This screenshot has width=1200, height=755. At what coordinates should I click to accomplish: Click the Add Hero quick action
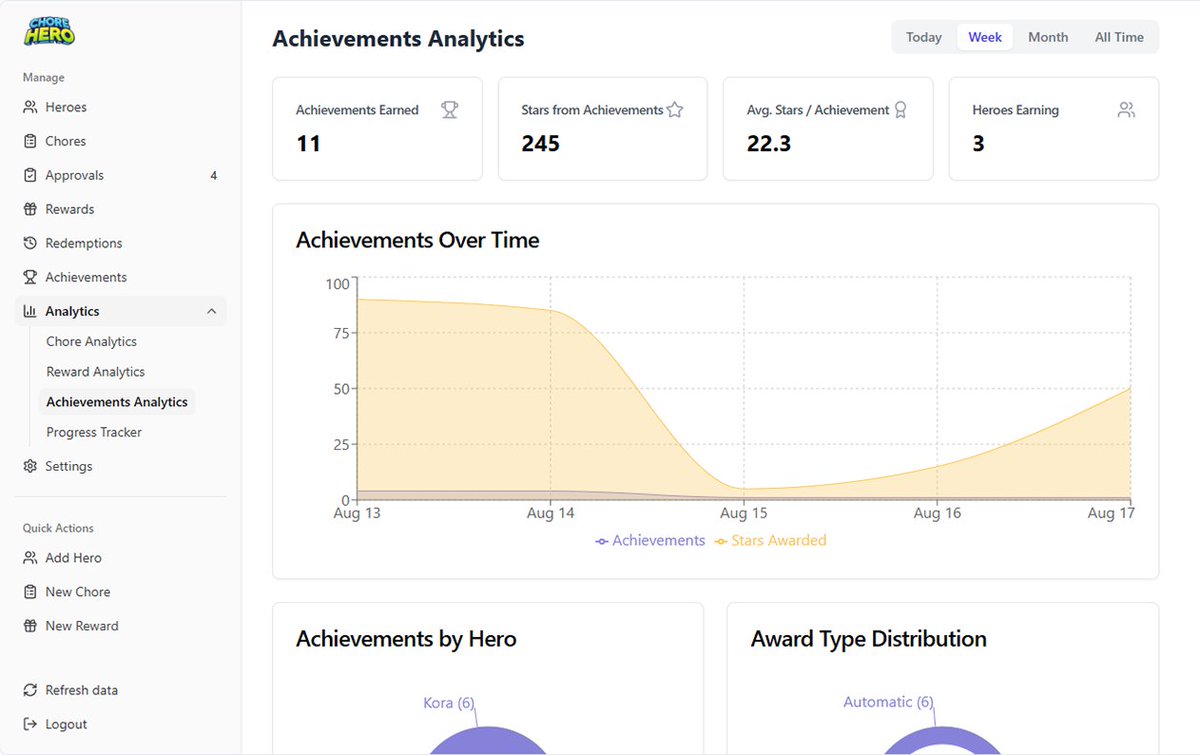click(x=120, y=558)
